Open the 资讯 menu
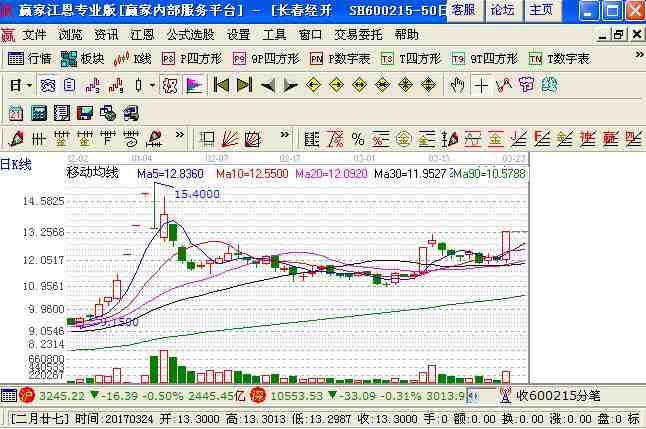Image resolution: width=646 pixels, height=429 pixels. click(106, 35)
